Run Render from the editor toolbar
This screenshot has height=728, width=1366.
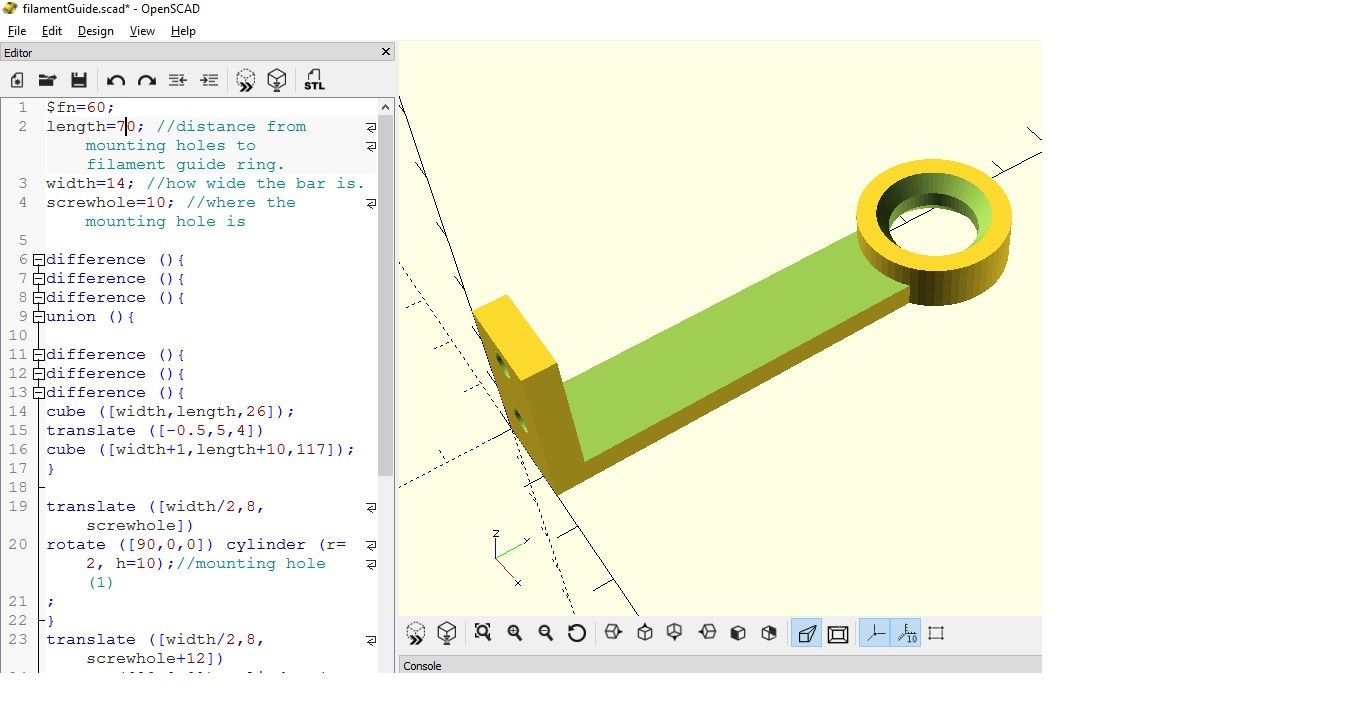tap(277, 80)
